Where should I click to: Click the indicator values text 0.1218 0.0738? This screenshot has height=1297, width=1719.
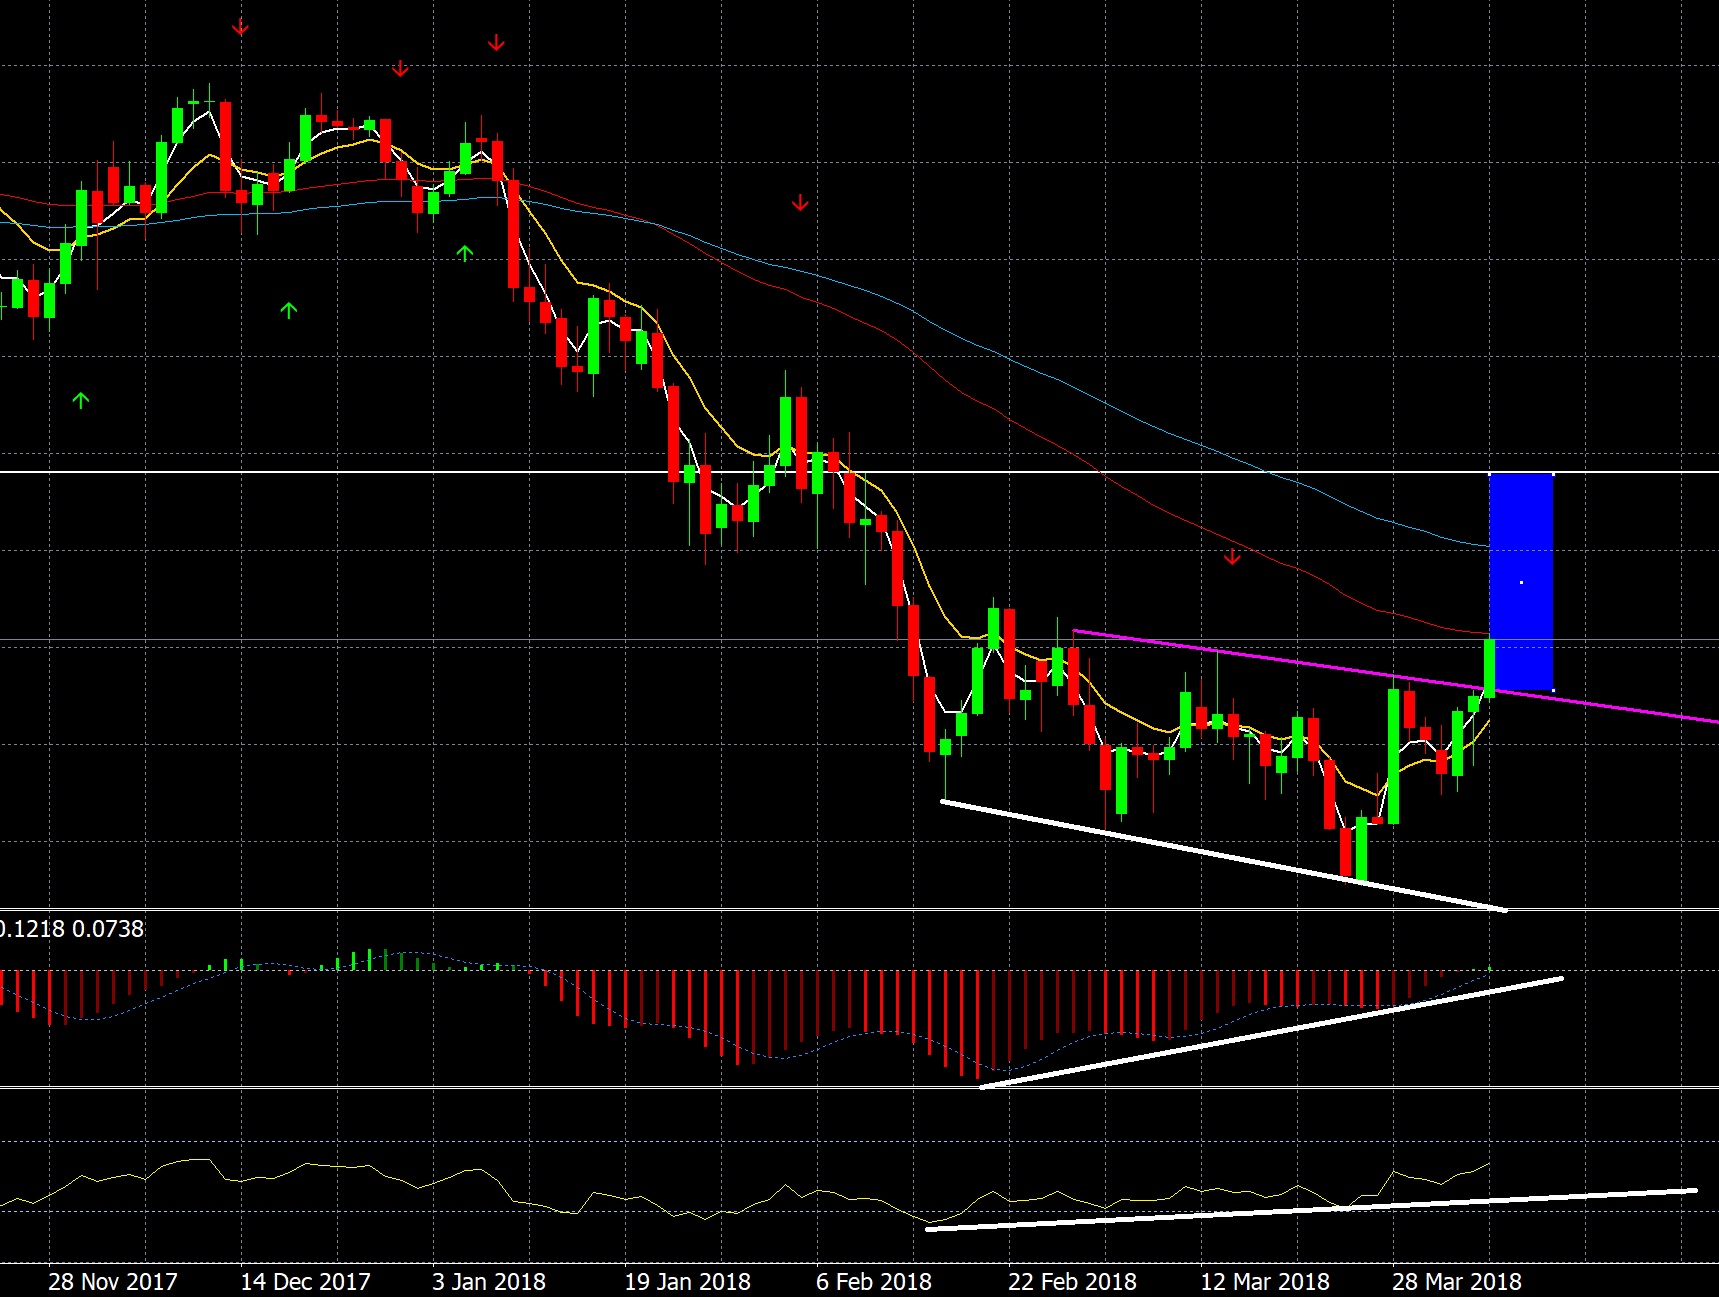coord(71,929)
